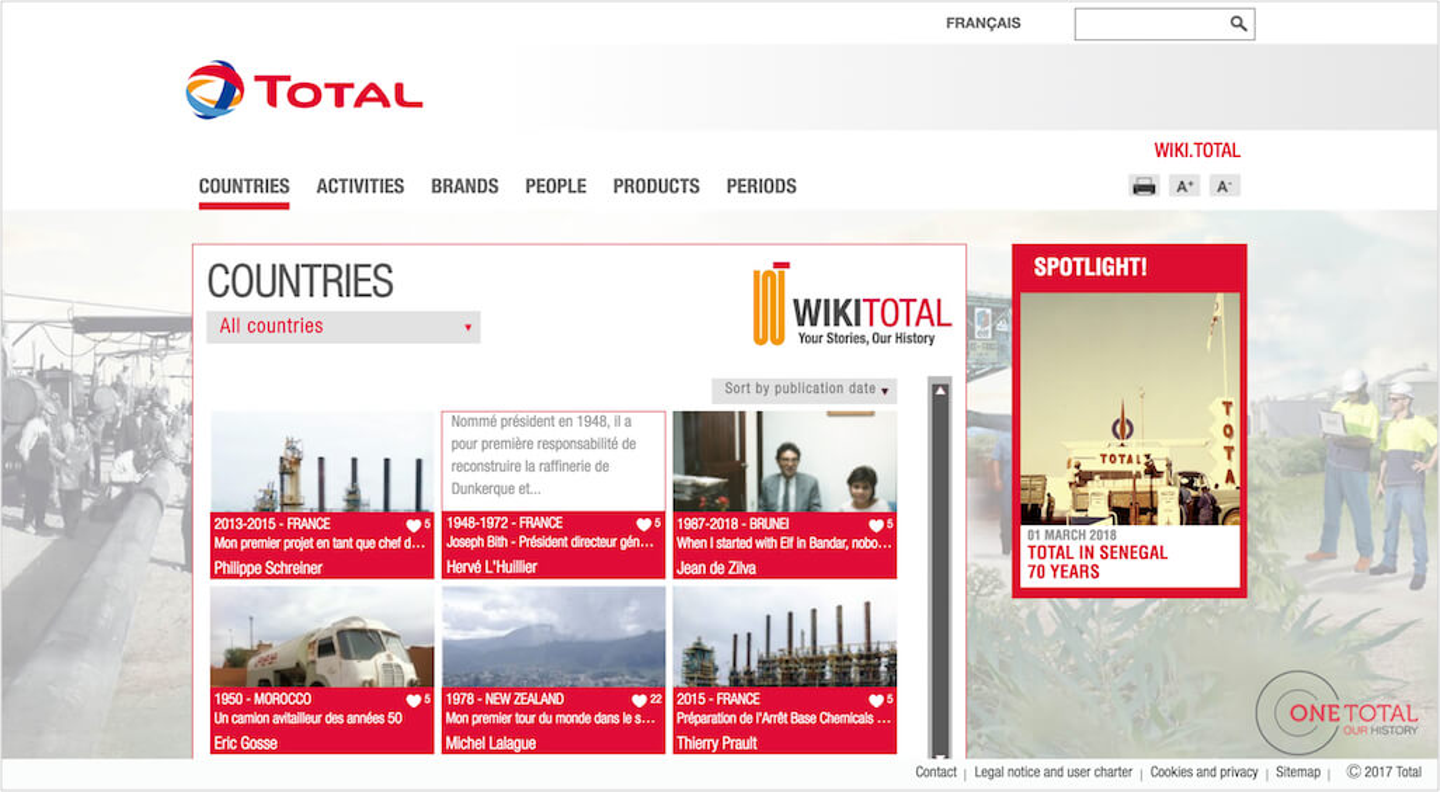This screenshot has width=1440, height=792.
Task: Open Legal notice and user charter
Action: coord(1053,772)
